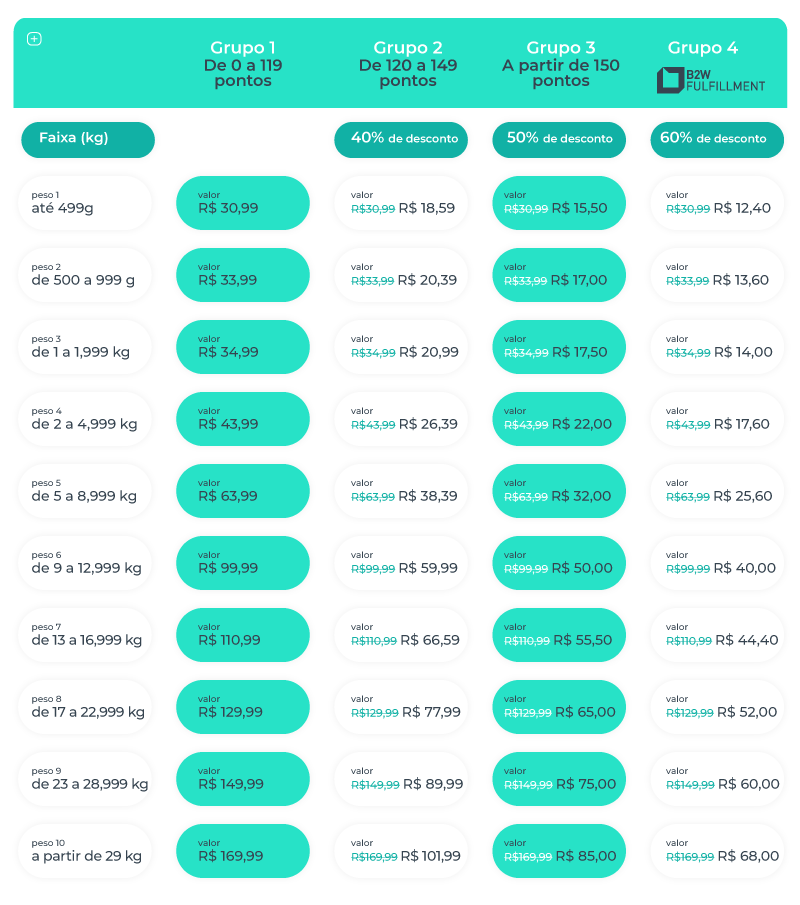Click the 40% de desconto badge

coord(401,140)
